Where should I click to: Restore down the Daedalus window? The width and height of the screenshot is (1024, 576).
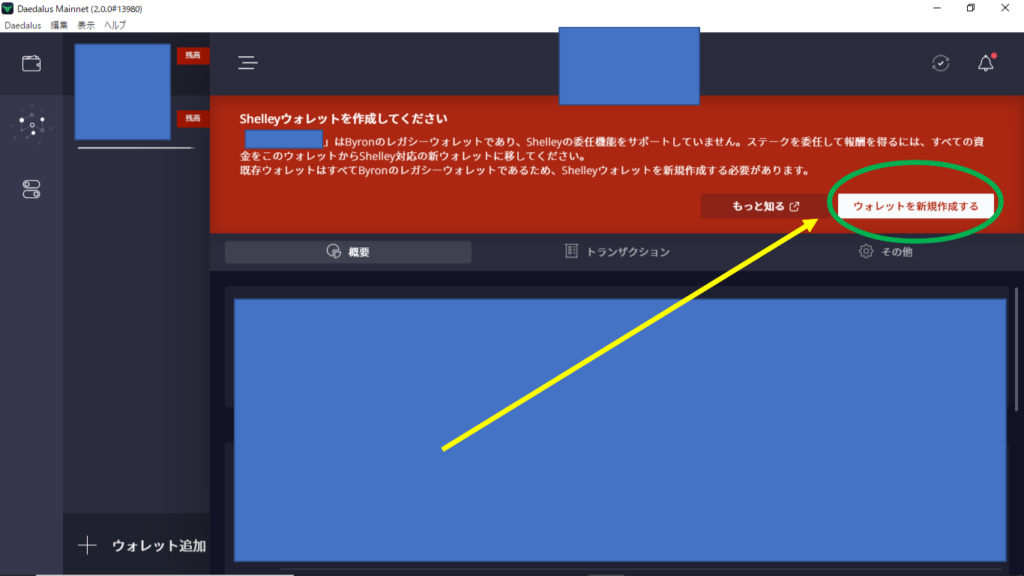(971, 8)
